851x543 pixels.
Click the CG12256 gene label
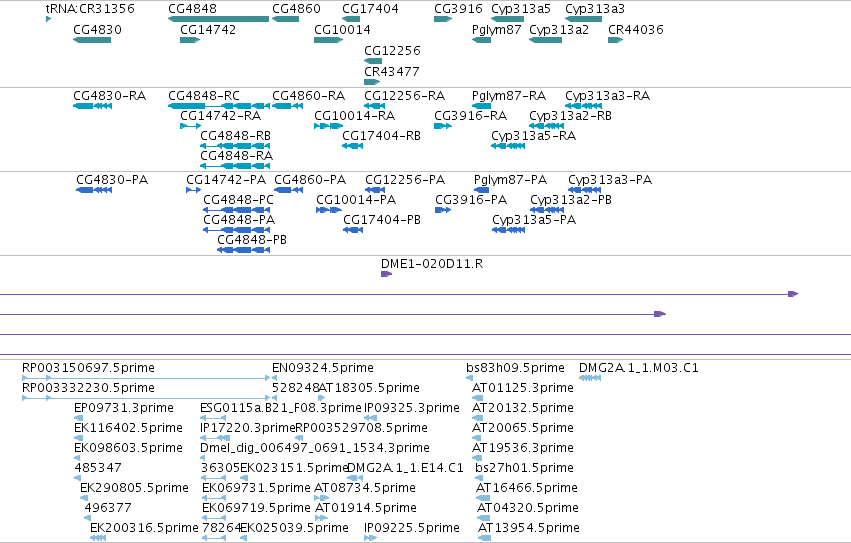tap(392, 50)
